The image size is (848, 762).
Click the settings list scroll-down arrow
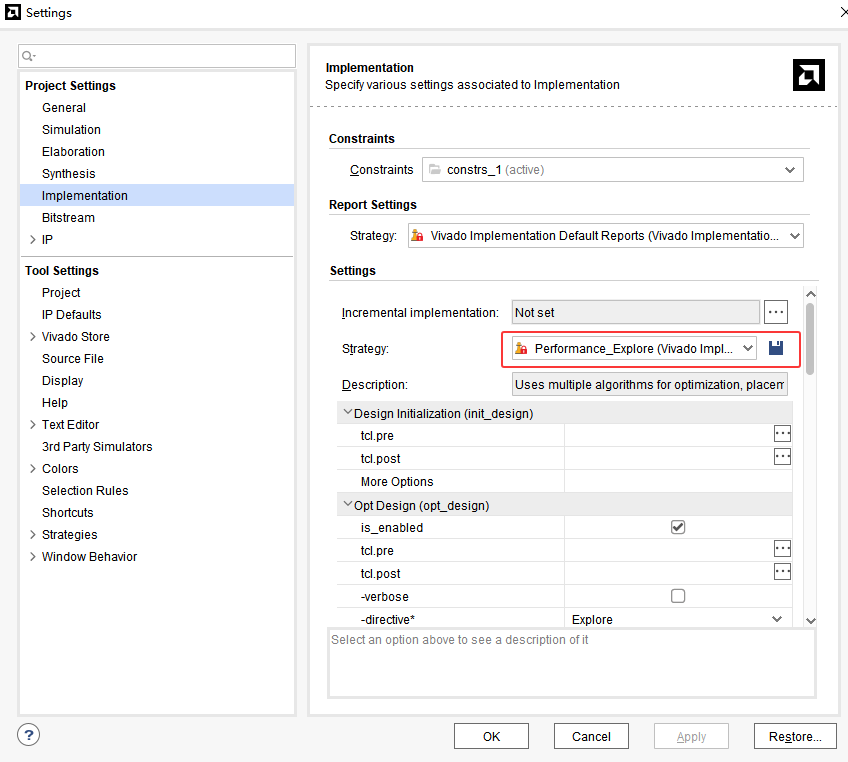pyautogui.click(x=810, y=621)
